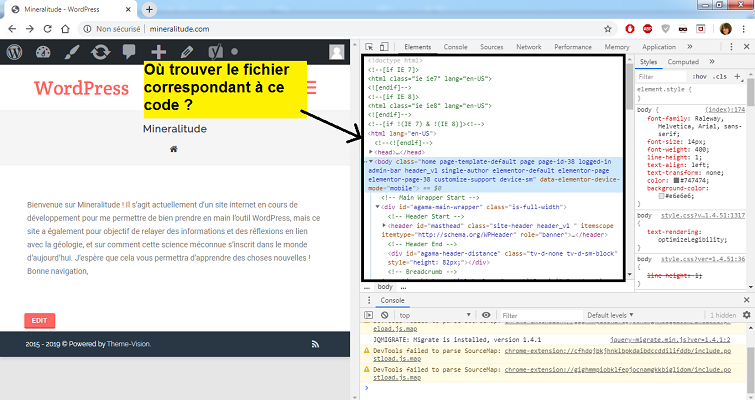755x400 pixels.
Task: Expand the head element node
Action: click(371, 152)
